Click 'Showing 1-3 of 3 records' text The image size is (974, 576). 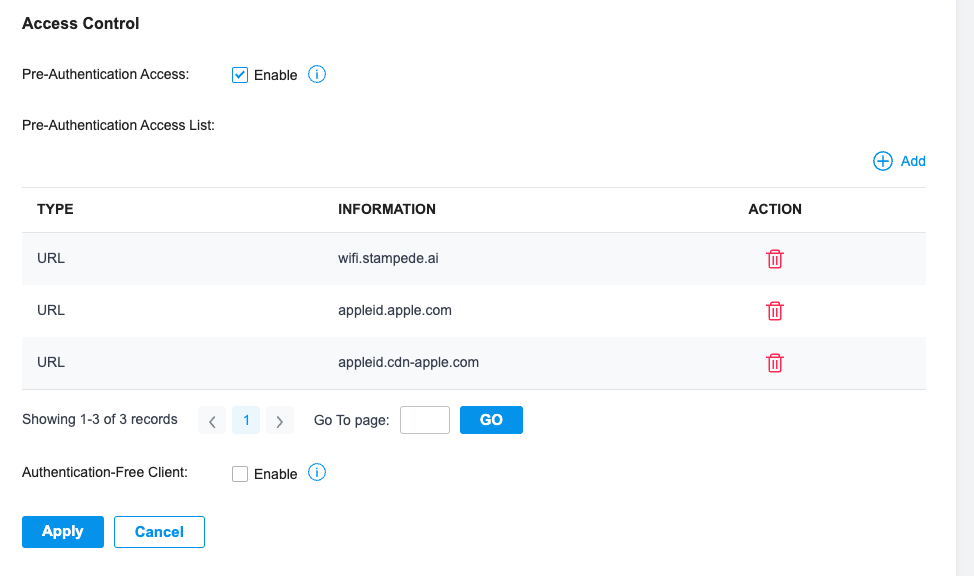pos(100,419)
